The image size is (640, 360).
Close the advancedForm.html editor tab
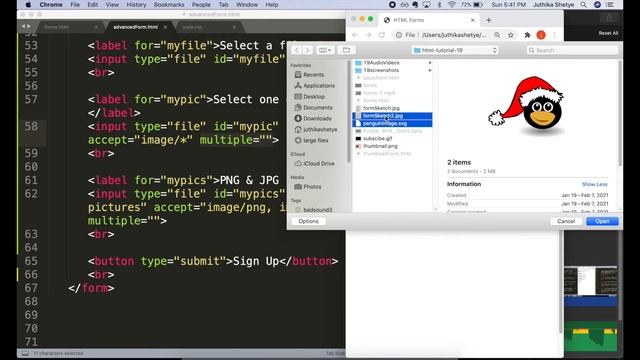[x=165, y=27]
